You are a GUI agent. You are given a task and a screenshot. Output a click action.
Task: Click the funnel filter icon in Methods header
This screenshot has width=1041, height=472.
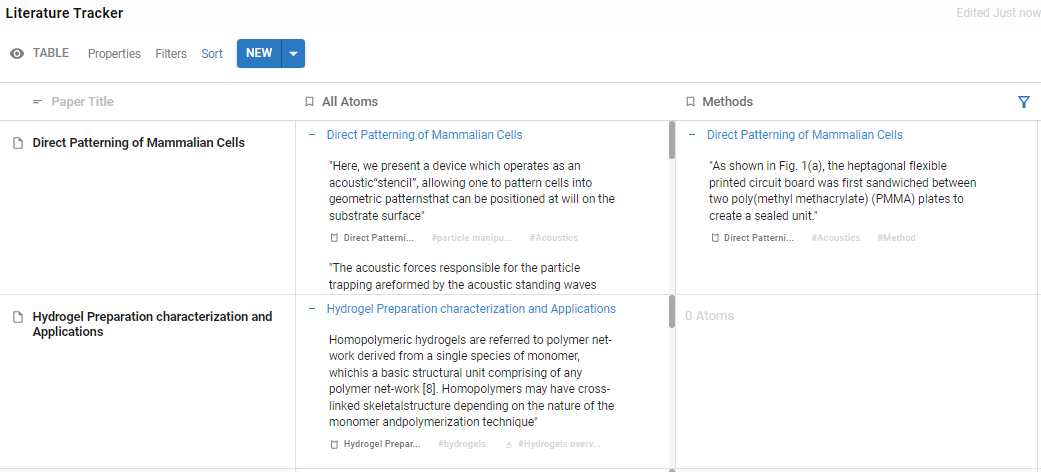1023,102
